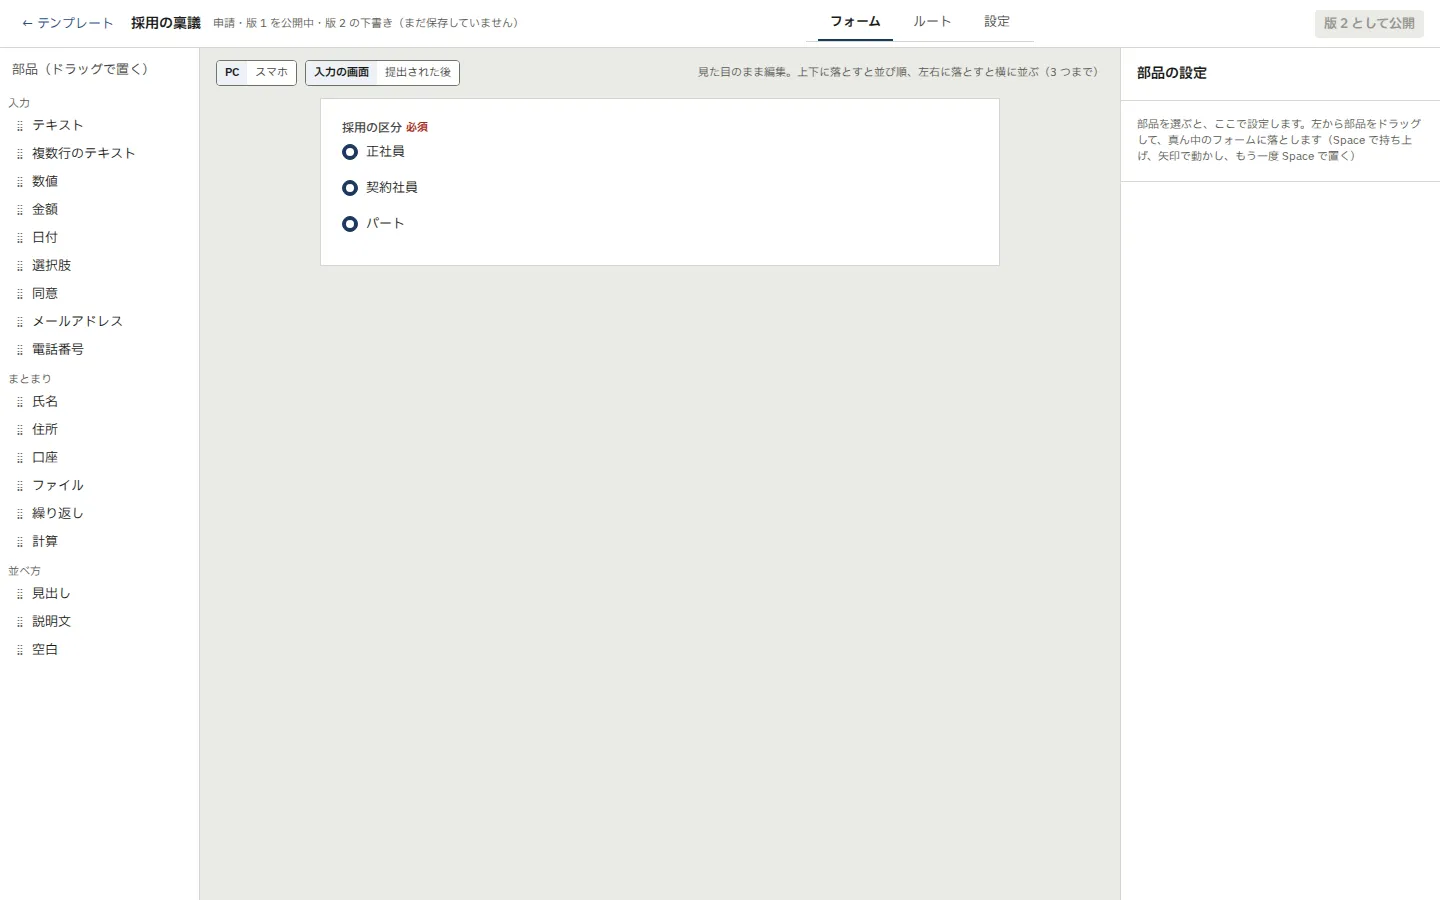The width and height of the screenshot is (1440, 900).
Task: Show the 提出された後 screen
Action: [x=418, y=73]
